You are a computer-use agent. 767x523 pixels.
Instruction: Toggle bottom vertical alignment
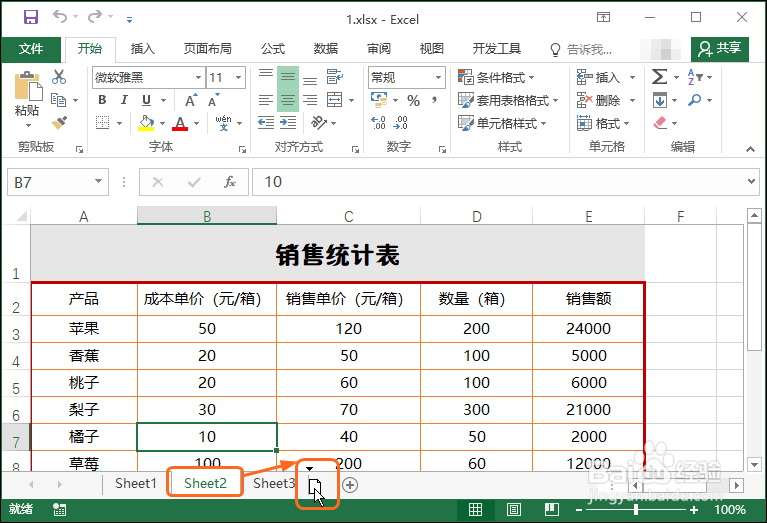tap(310, 81)
